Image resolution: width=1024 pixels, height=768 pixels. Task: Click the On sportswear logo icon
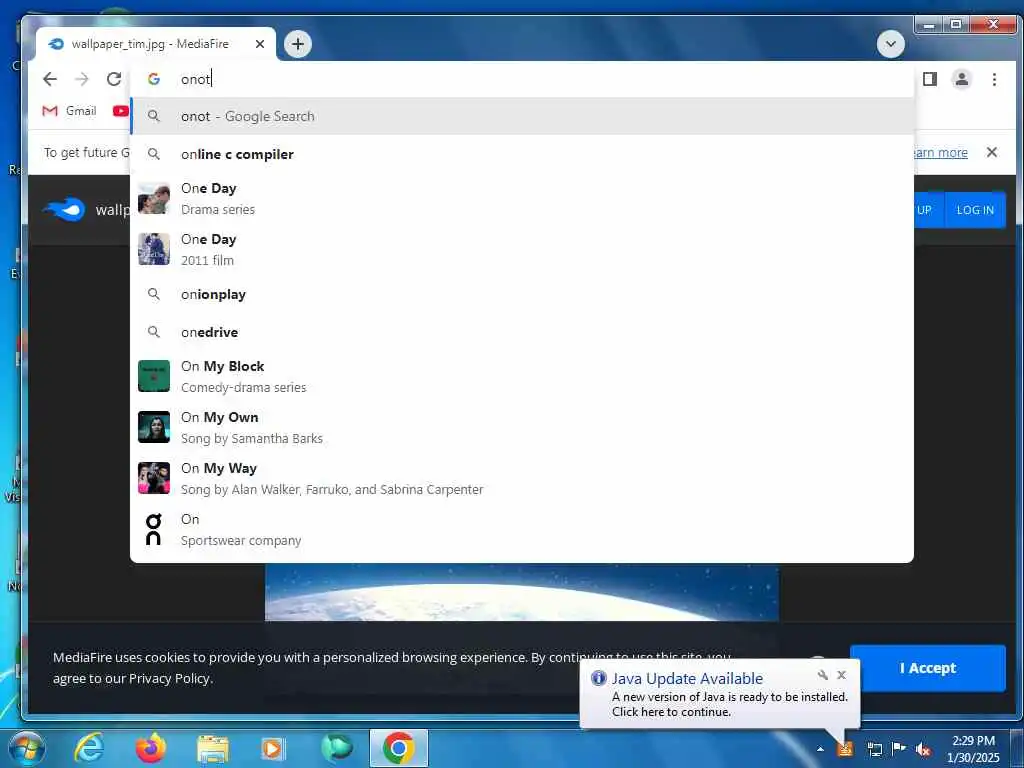coord(153,529)
